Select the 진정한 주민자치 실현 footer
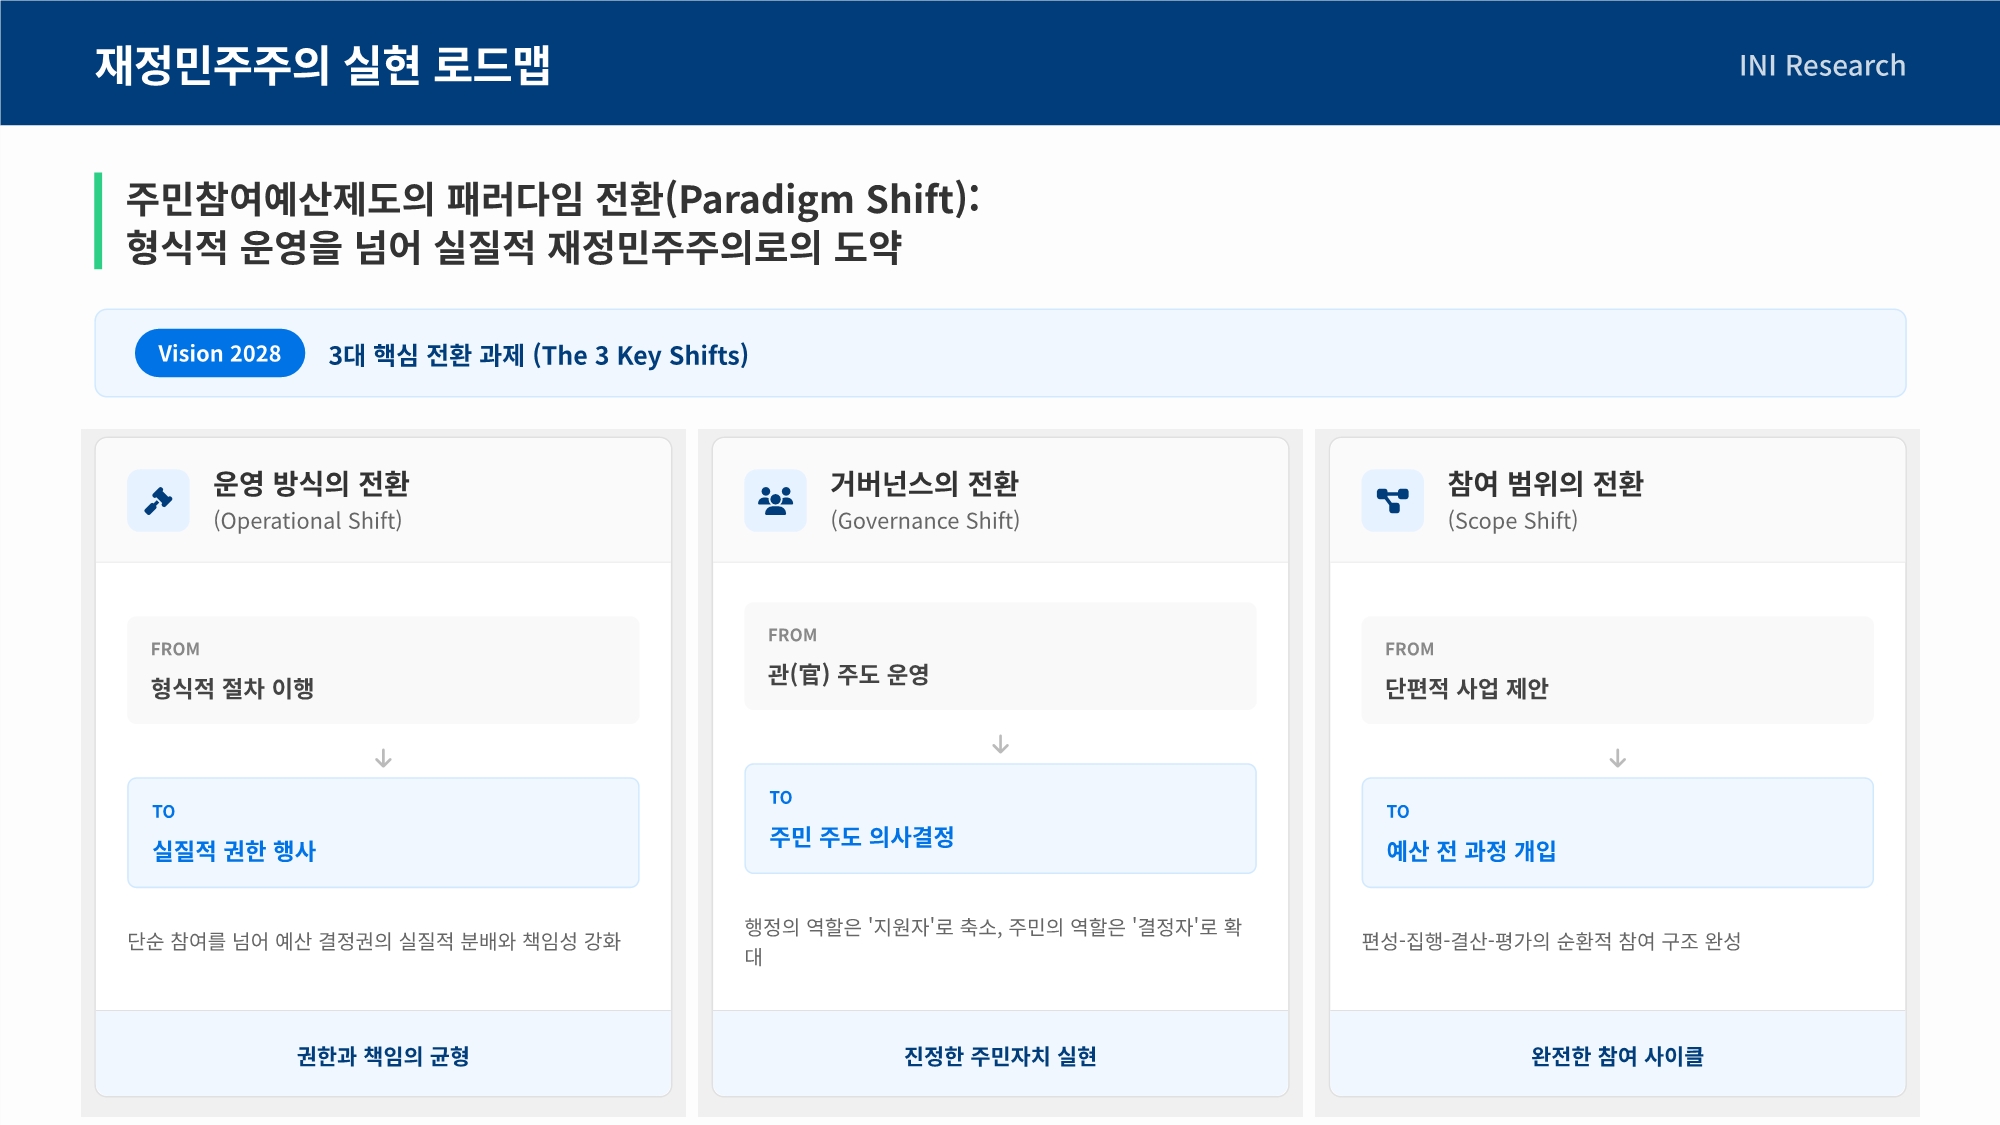The image size is (2000, 1125). (1000, 1056)
